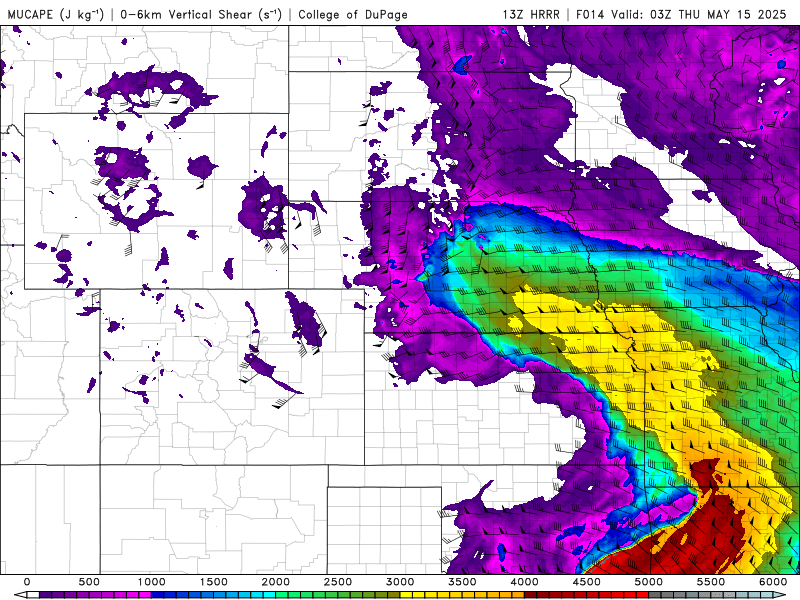Pick the dark red swatch below the 4000 label
The height and width of the screenshot is (600, 800).
(x=531, y=595)
